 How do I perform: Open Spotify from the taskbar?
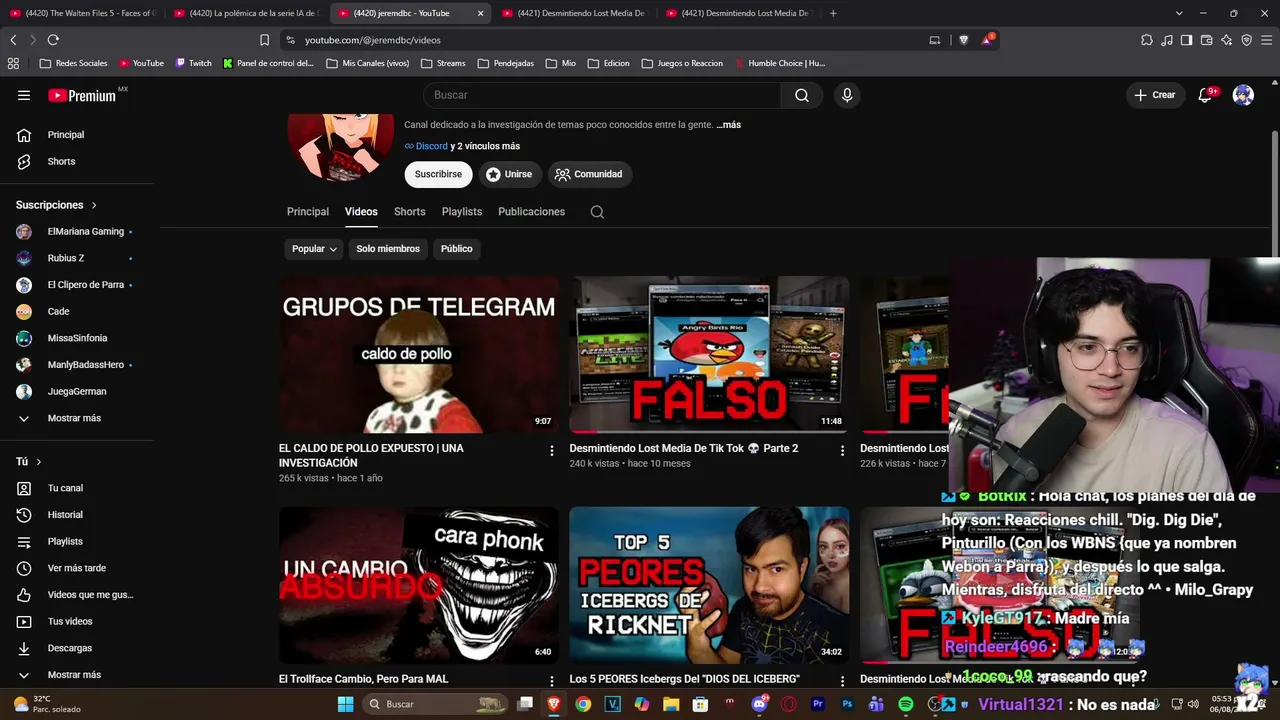pos(906,704)
